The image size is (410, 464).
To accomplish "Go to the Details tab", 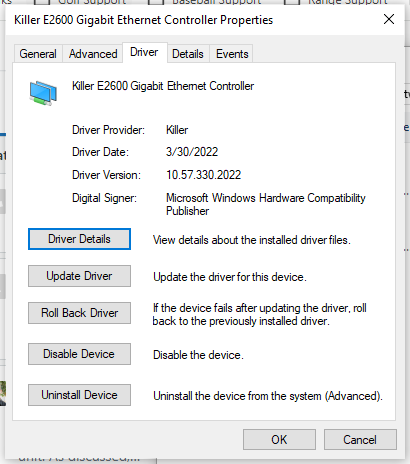I will click(188, 54).
